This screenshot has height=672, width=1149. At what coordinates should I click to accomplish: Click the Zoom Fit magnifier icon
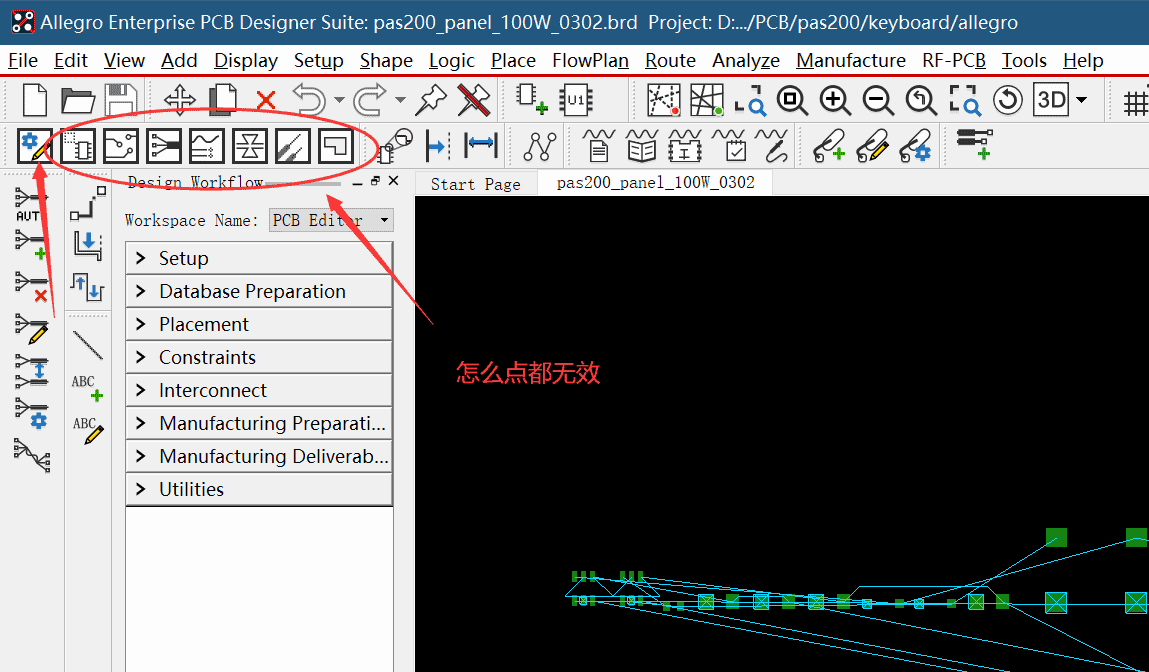click(x=793, y=100)
